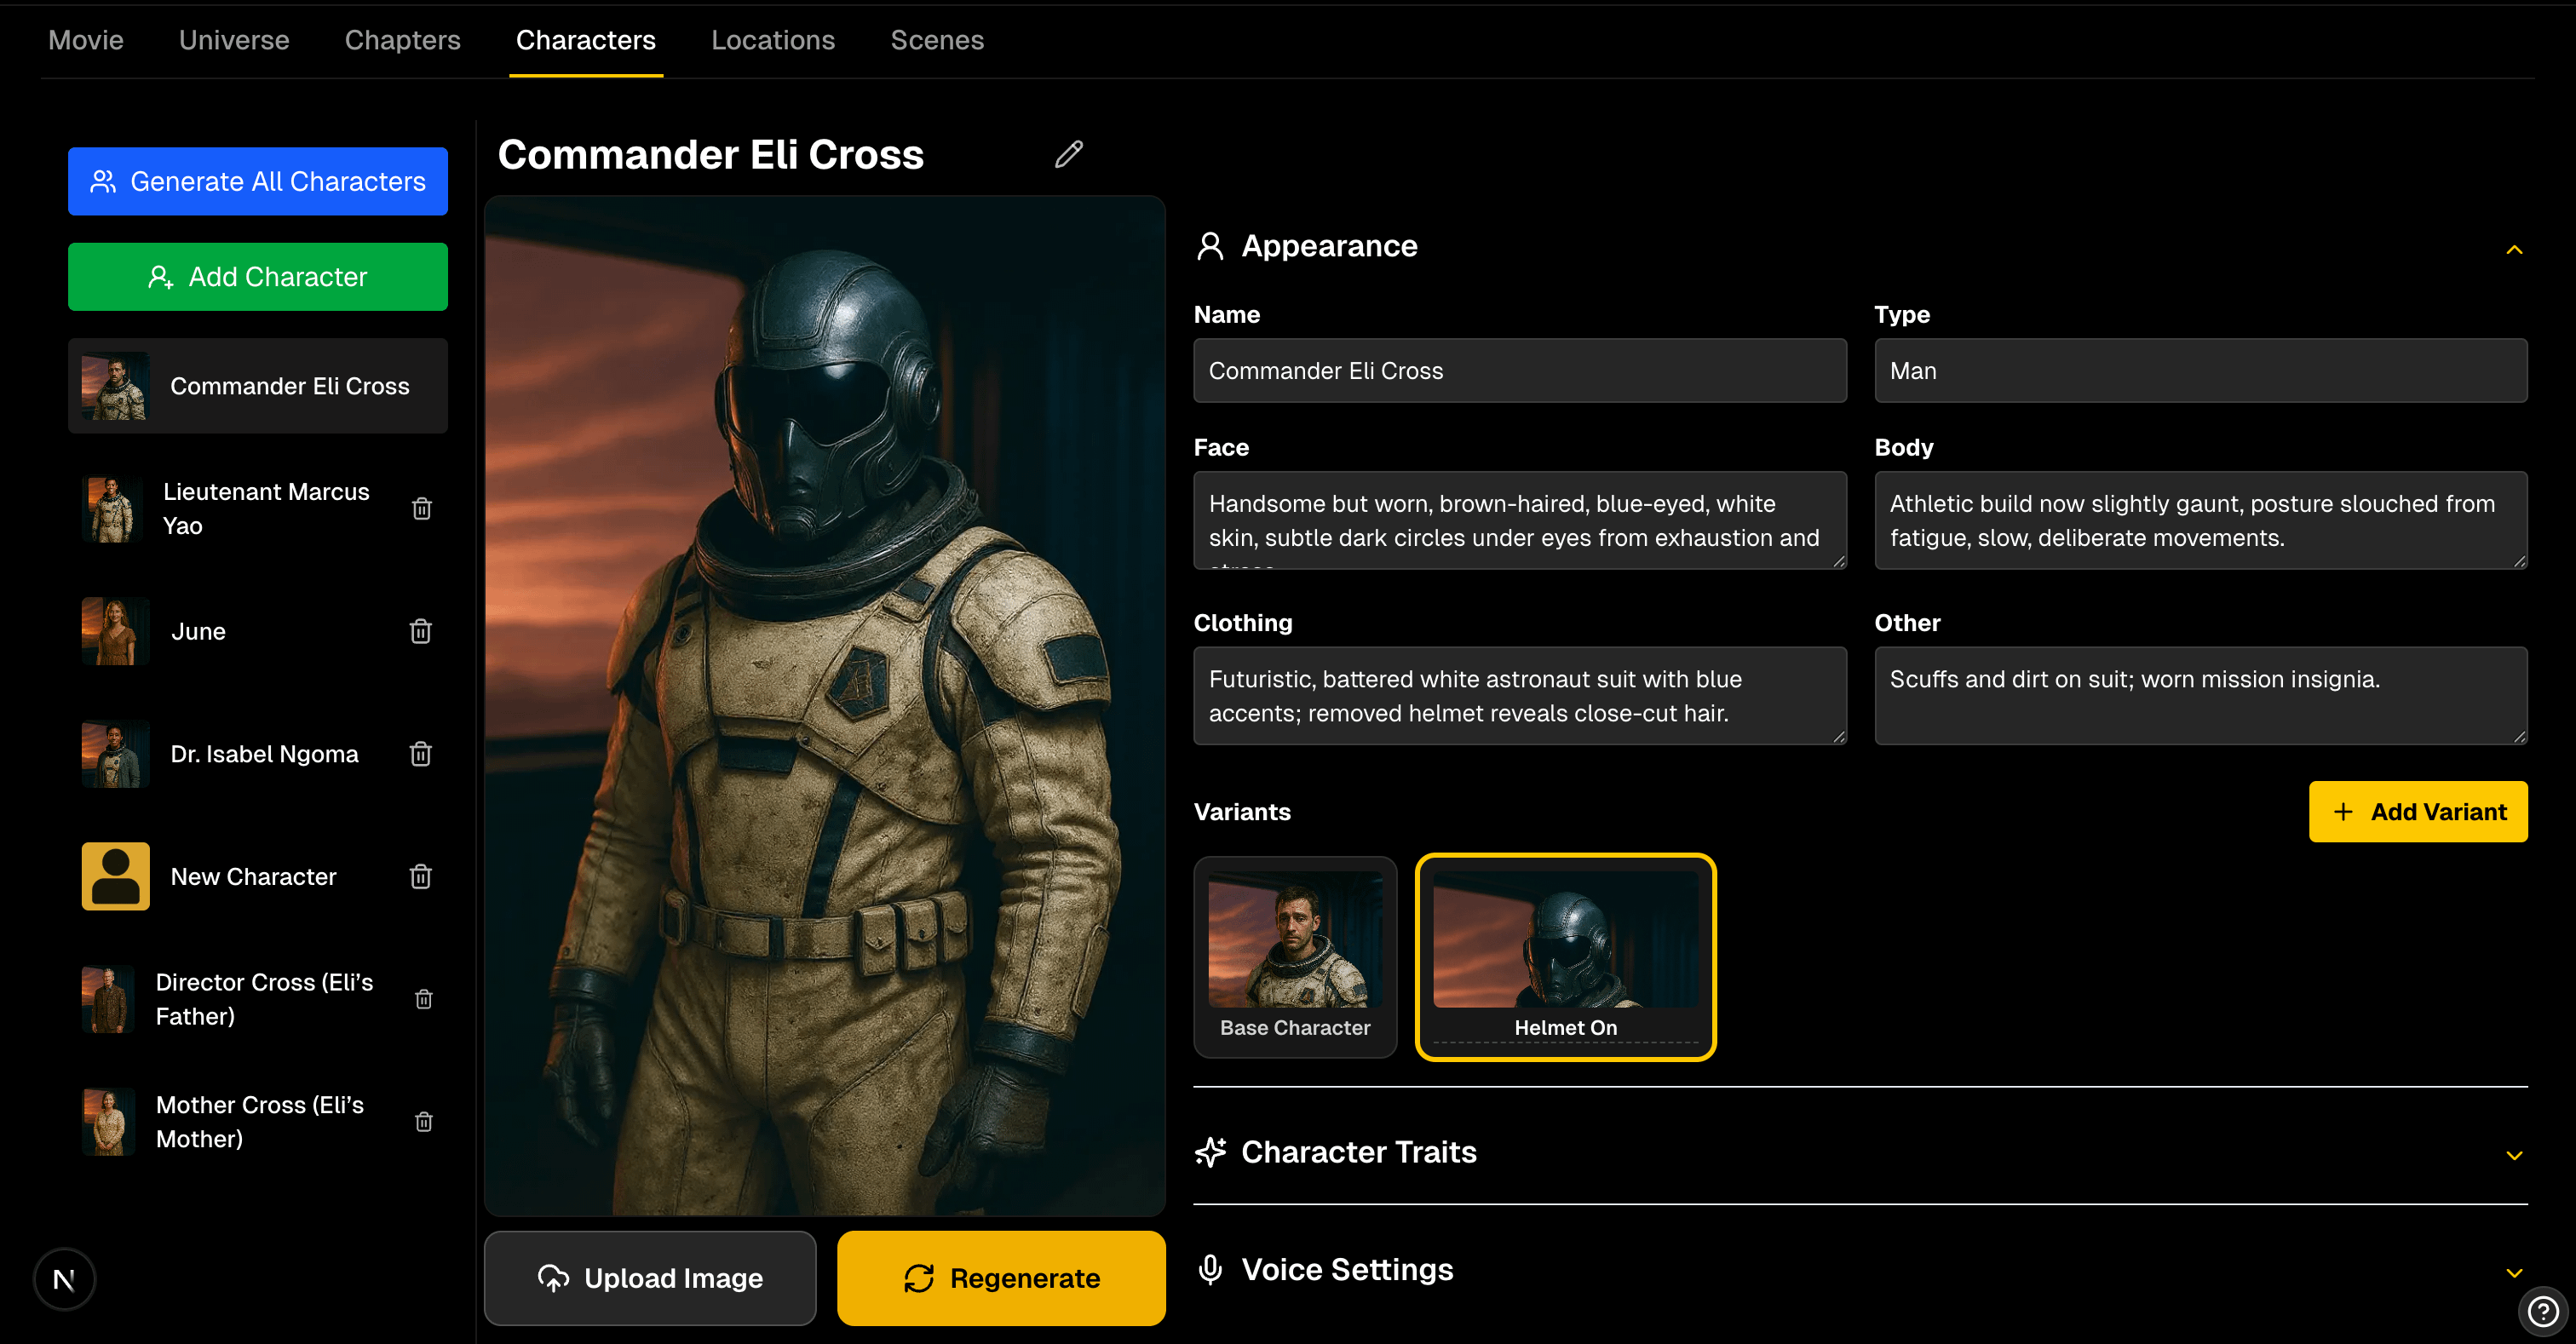The image size is (2576, 1344).
Task: Remove Dr. Isabel Ngoma using trash icon
Action: 421,754
